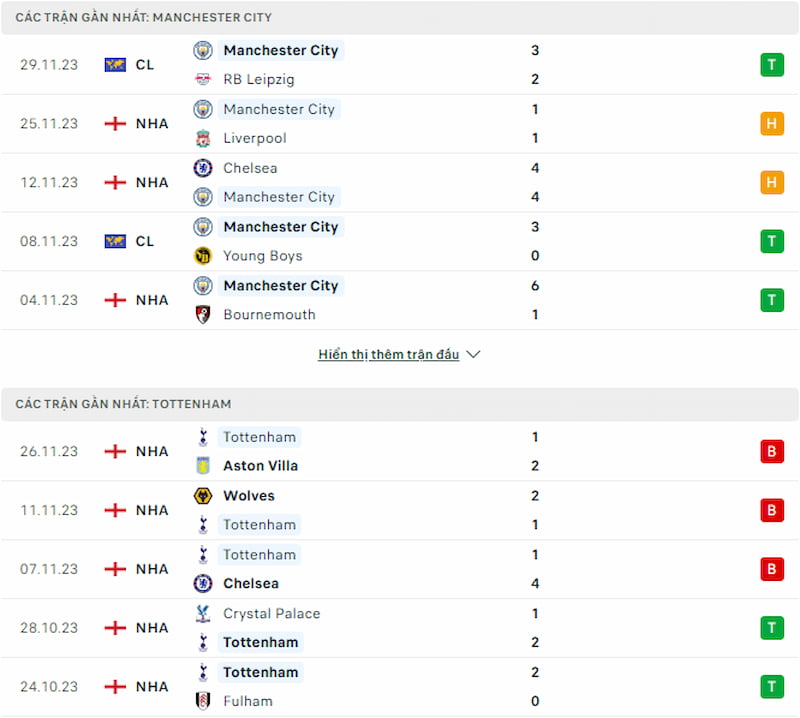Click the Young Boys club crest
The image size is (800, 718).
(203, 256)
